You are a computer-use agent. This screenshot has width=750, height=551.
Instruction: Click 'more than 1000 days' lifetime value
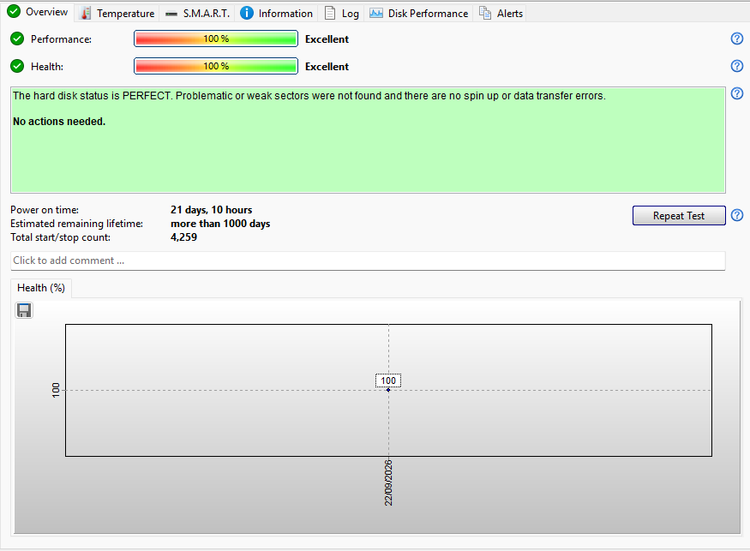pyautogui.click(x=220, y=224)
